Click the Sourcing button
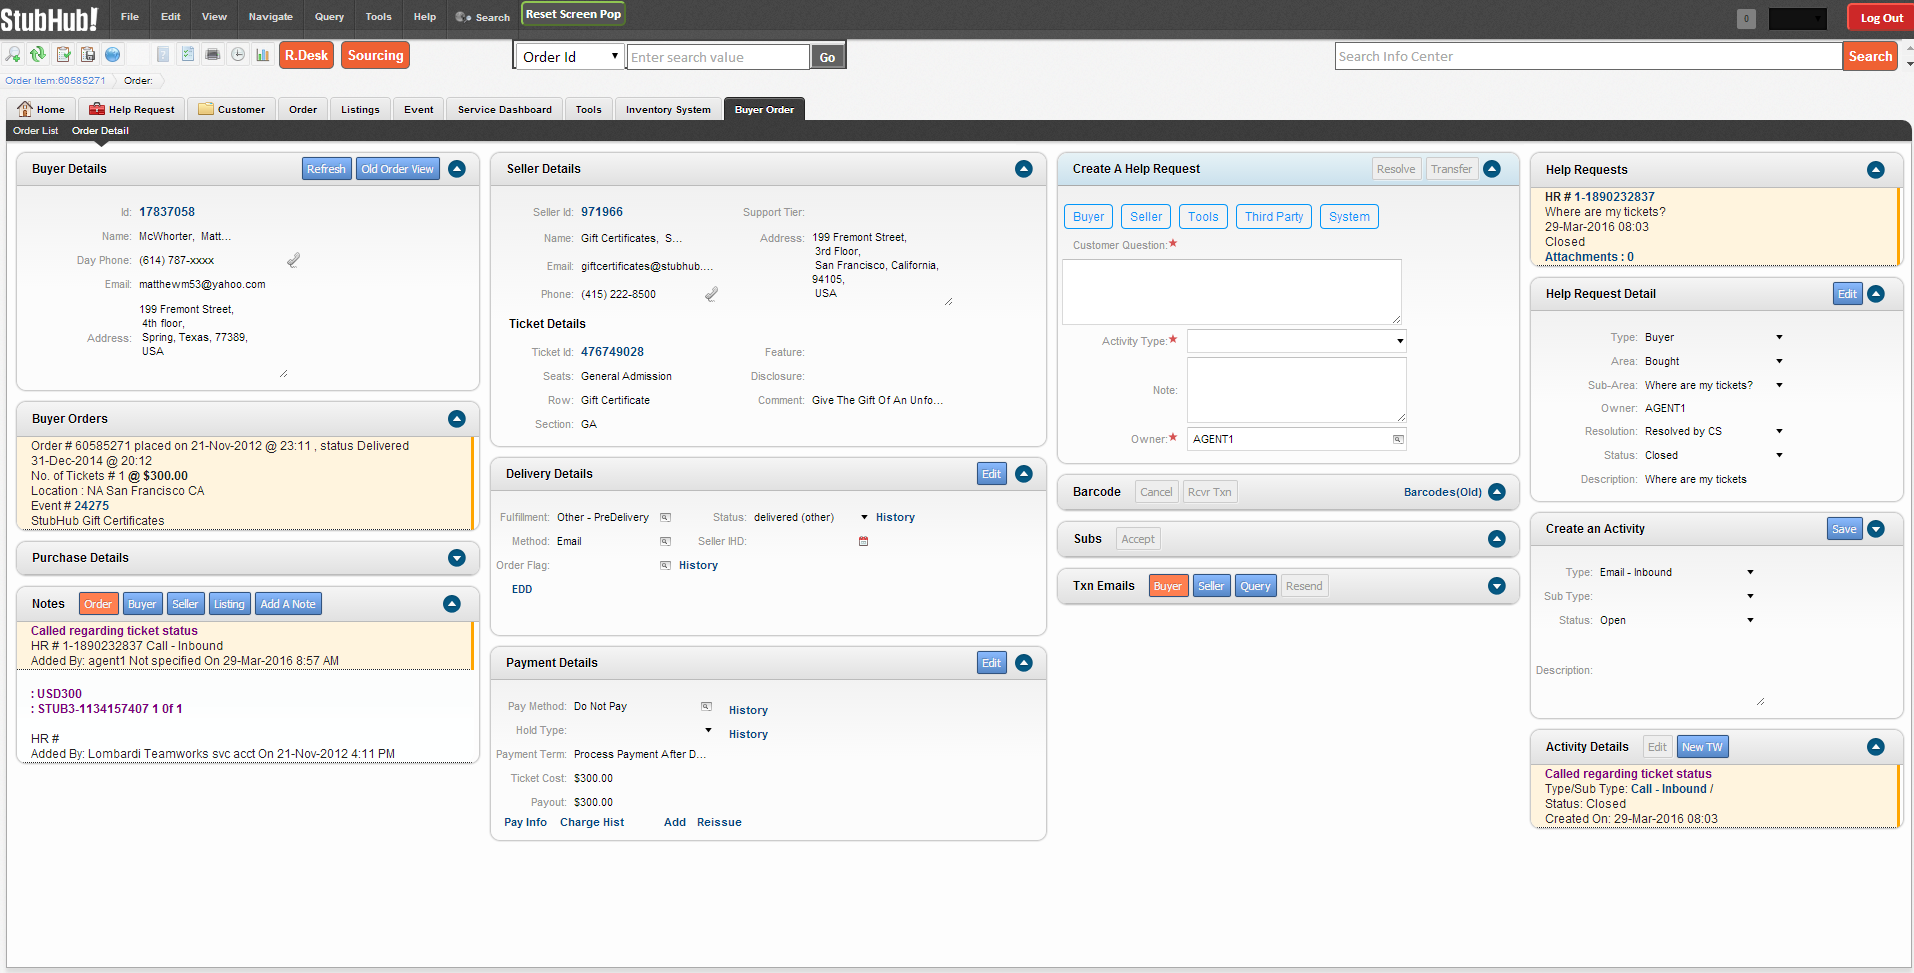This screenshot has height=973, width=1914. [x=376, y=55]
